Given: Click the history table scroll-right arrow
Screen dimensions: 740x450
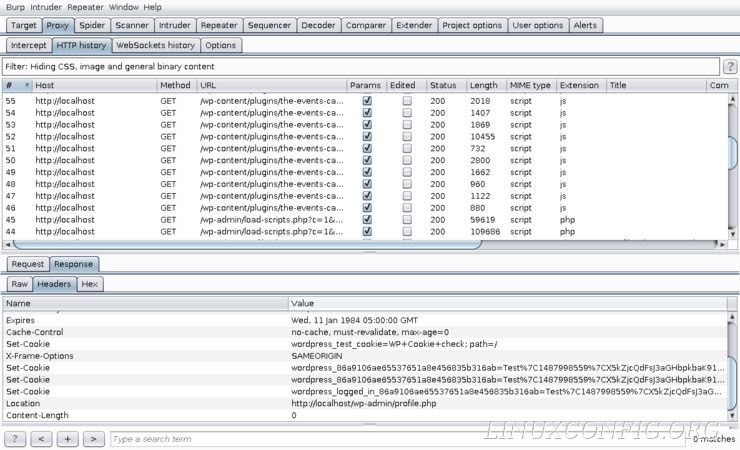Looking at the screenshot, I should 722,244.
